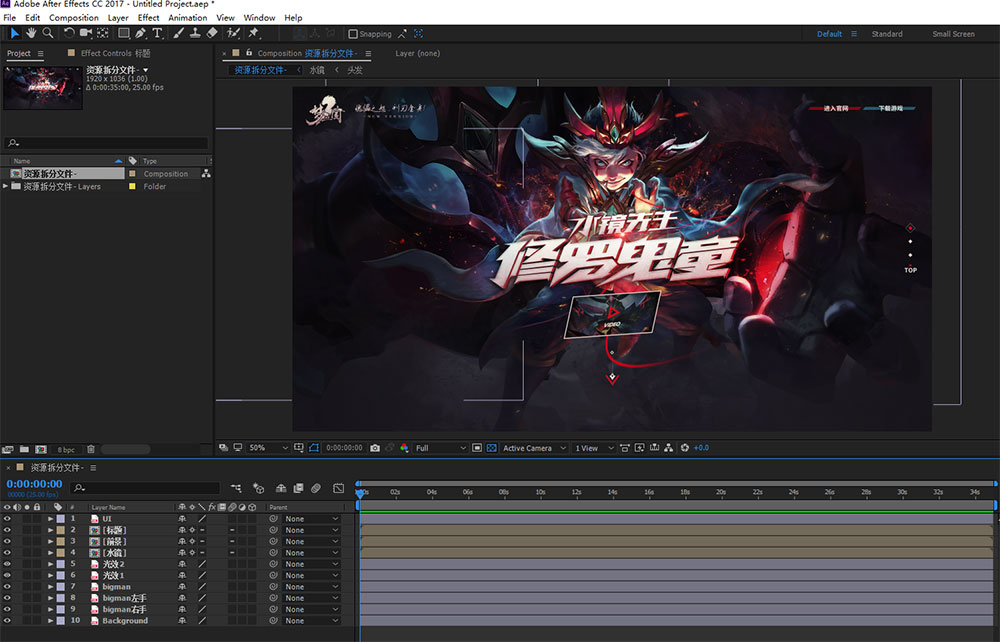Image resolution: width=1000 pixels, height=642 pixels.
Task: Select the Rotation tool
Action: point(69,33)
